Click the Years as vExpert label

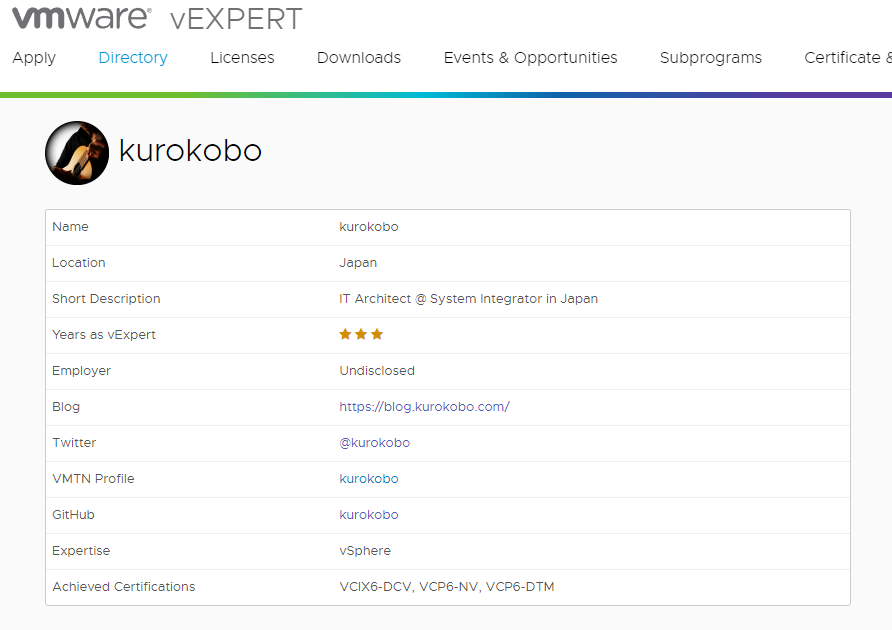point(104,335)
